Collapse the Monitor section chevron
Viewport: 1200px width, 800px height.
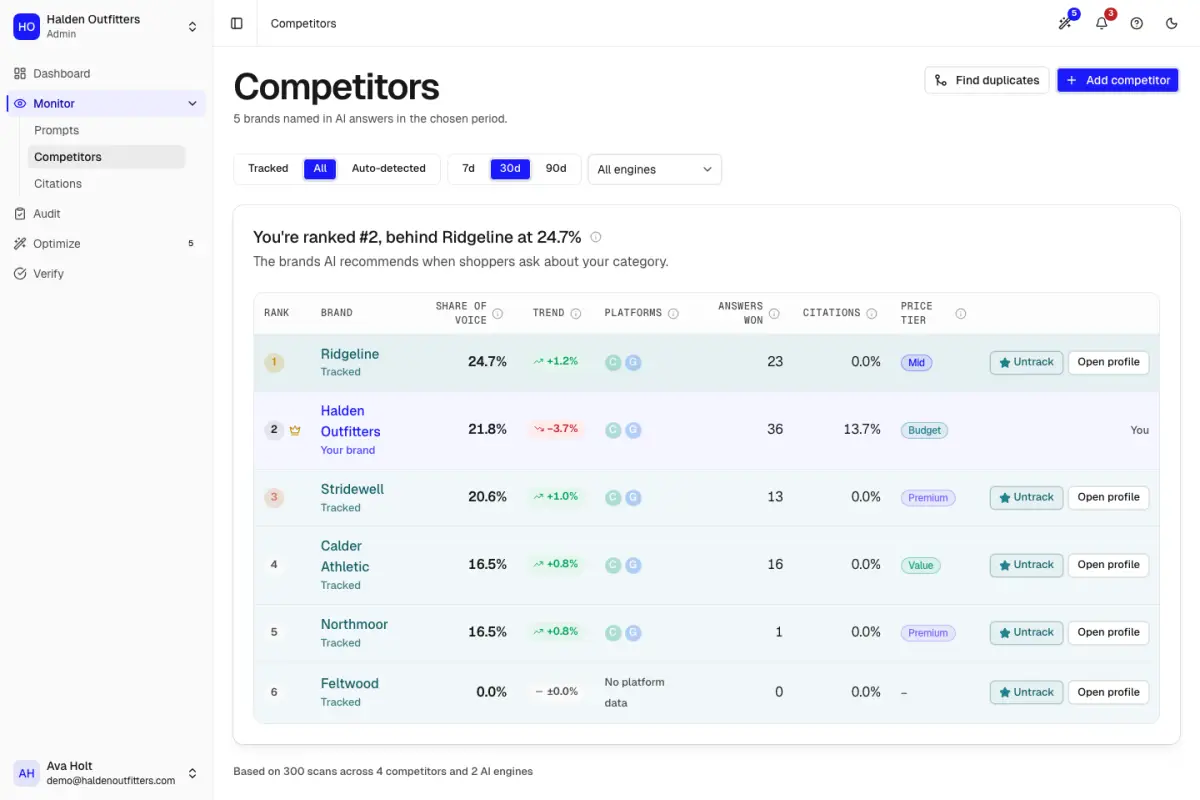pyautogui.click(x=193, y=103)
